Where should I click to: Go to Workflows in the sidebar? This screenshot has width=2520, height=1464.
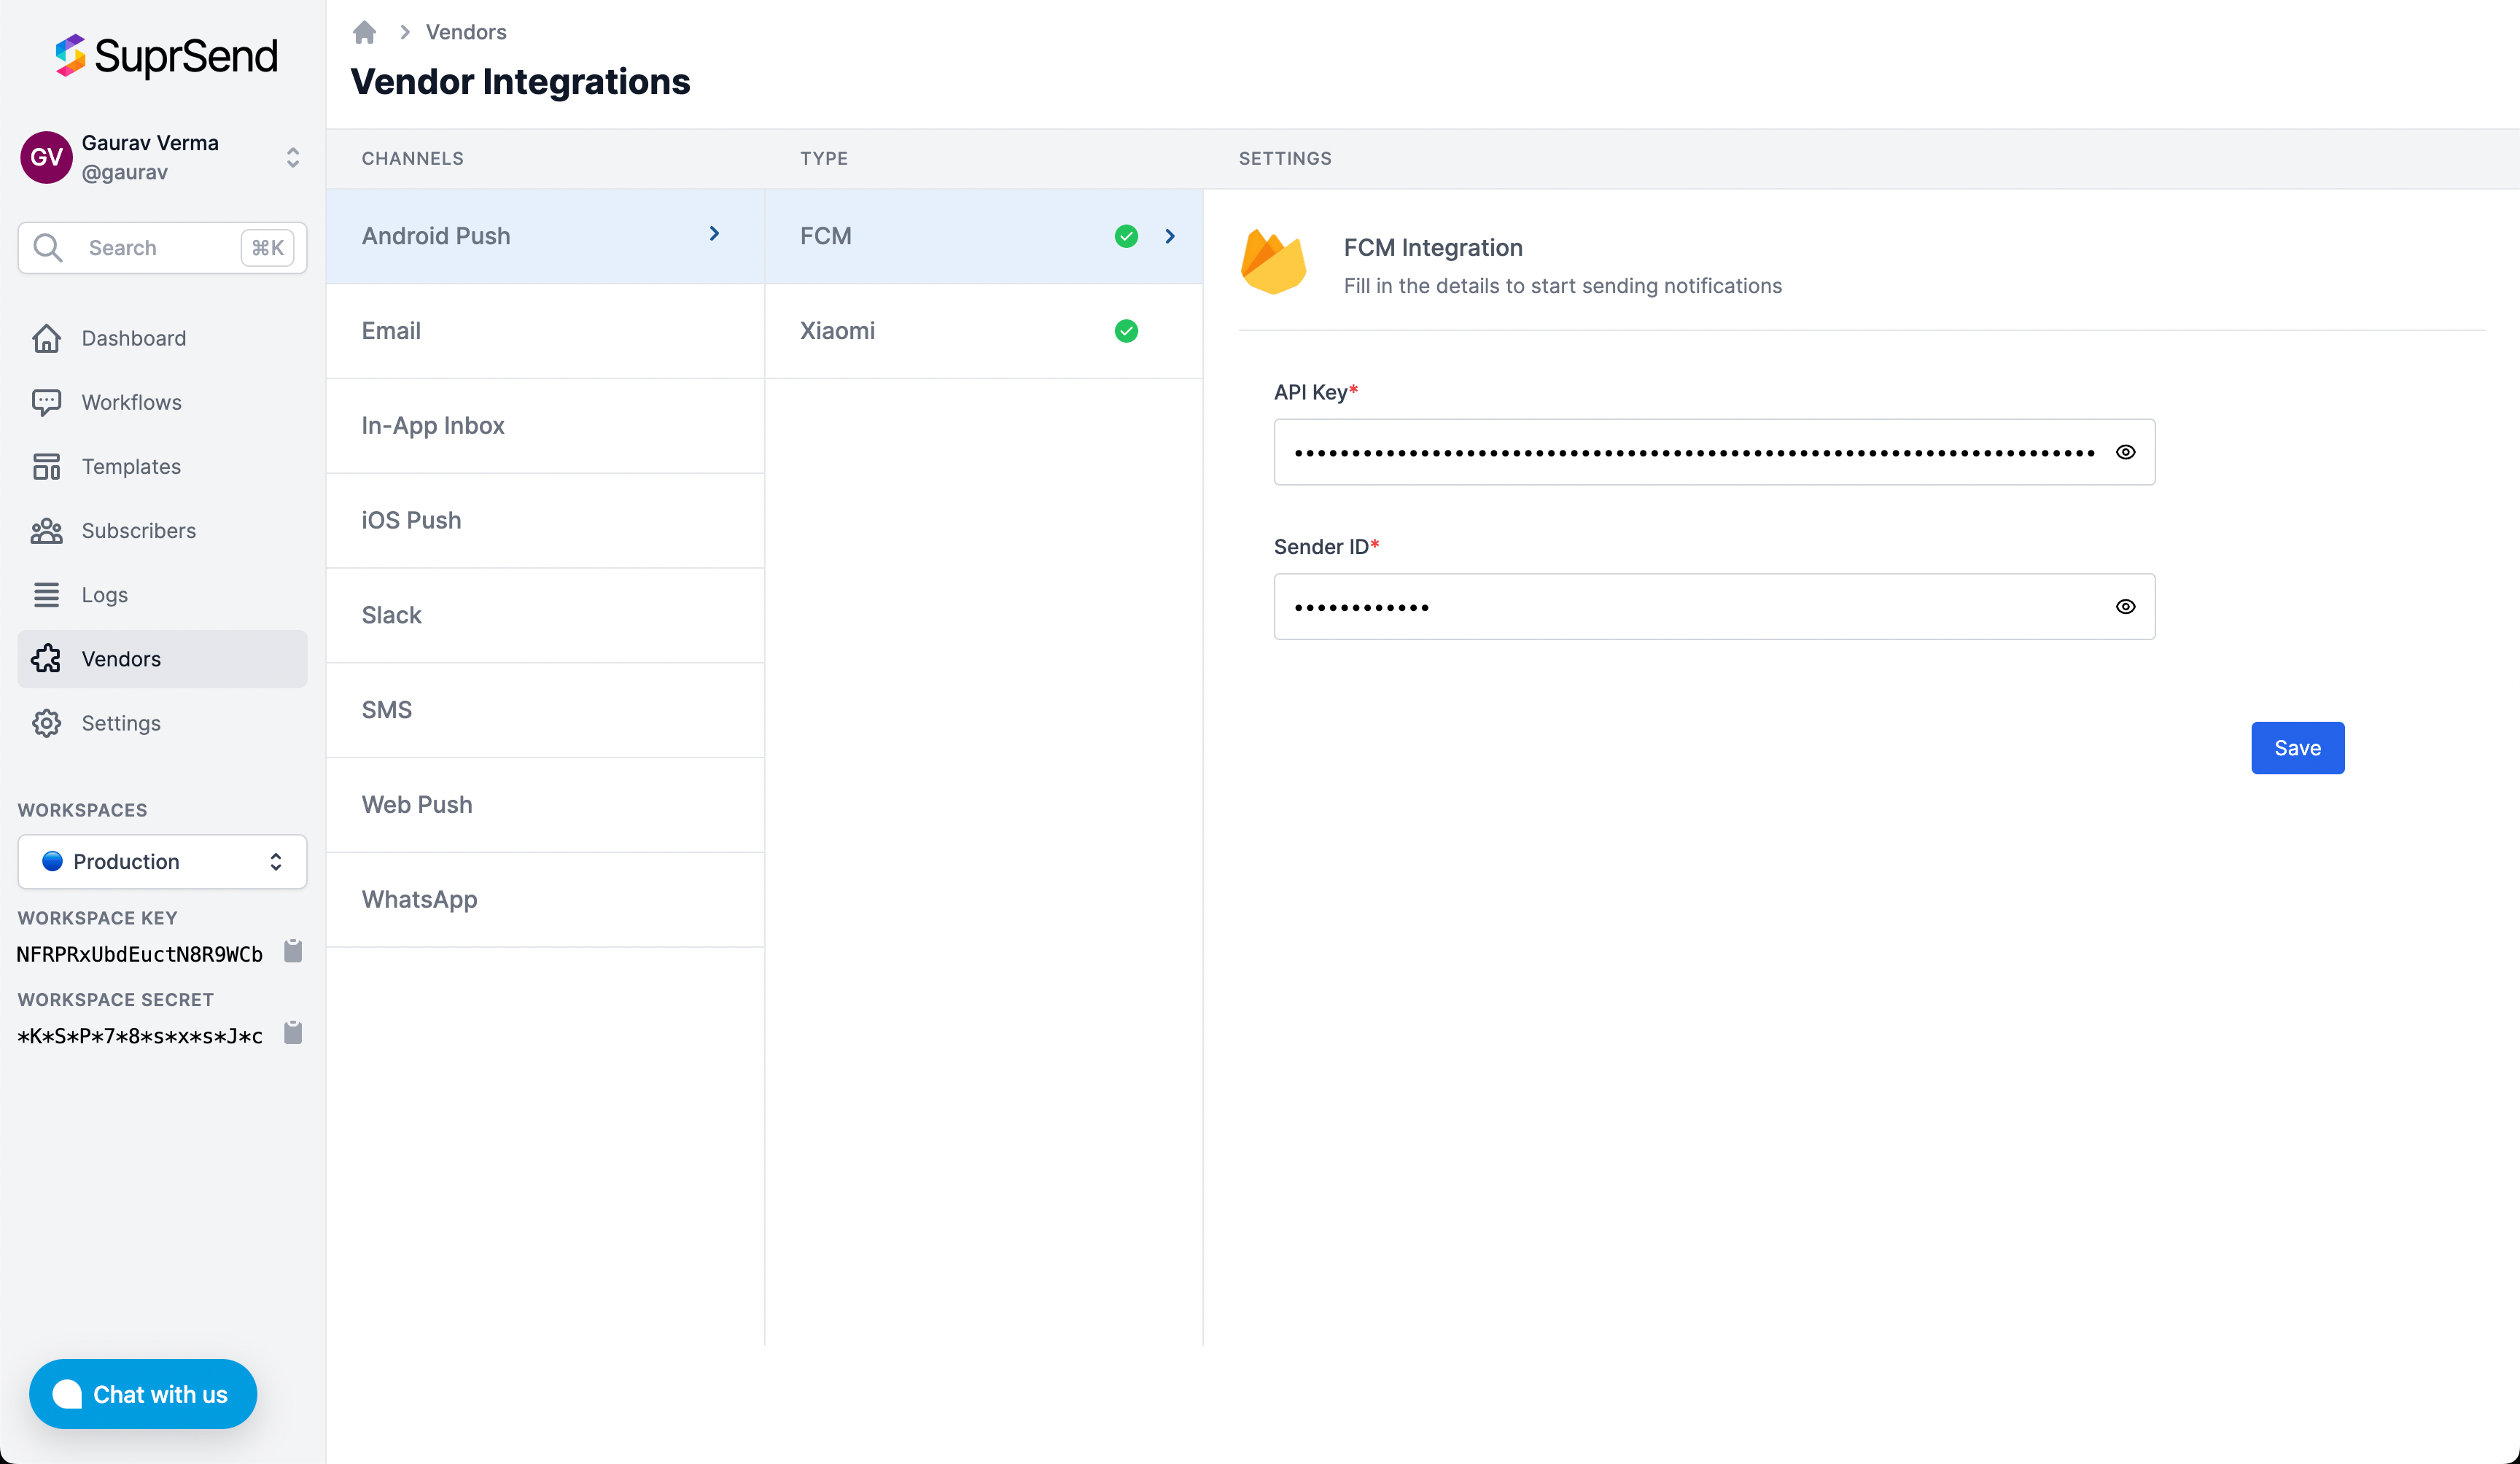[x=131, y=402]
